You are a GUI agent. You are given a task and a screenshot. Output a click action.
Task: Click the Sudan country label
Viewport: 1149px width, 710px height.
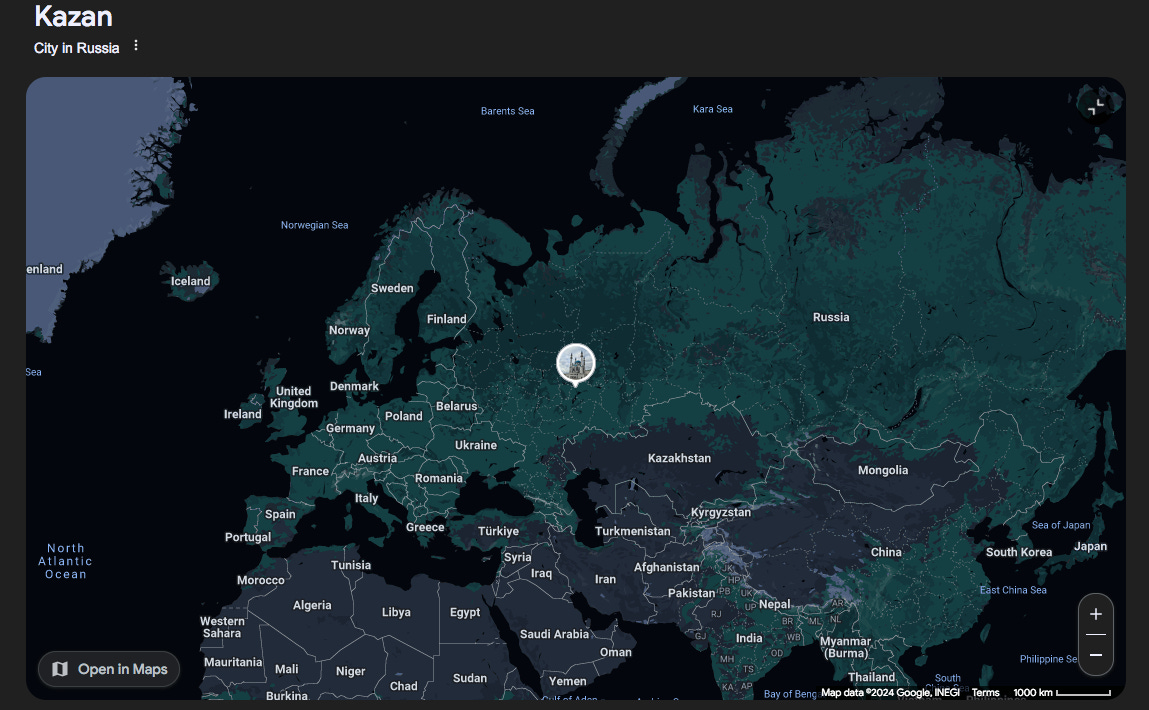click(x=470, y=678)
